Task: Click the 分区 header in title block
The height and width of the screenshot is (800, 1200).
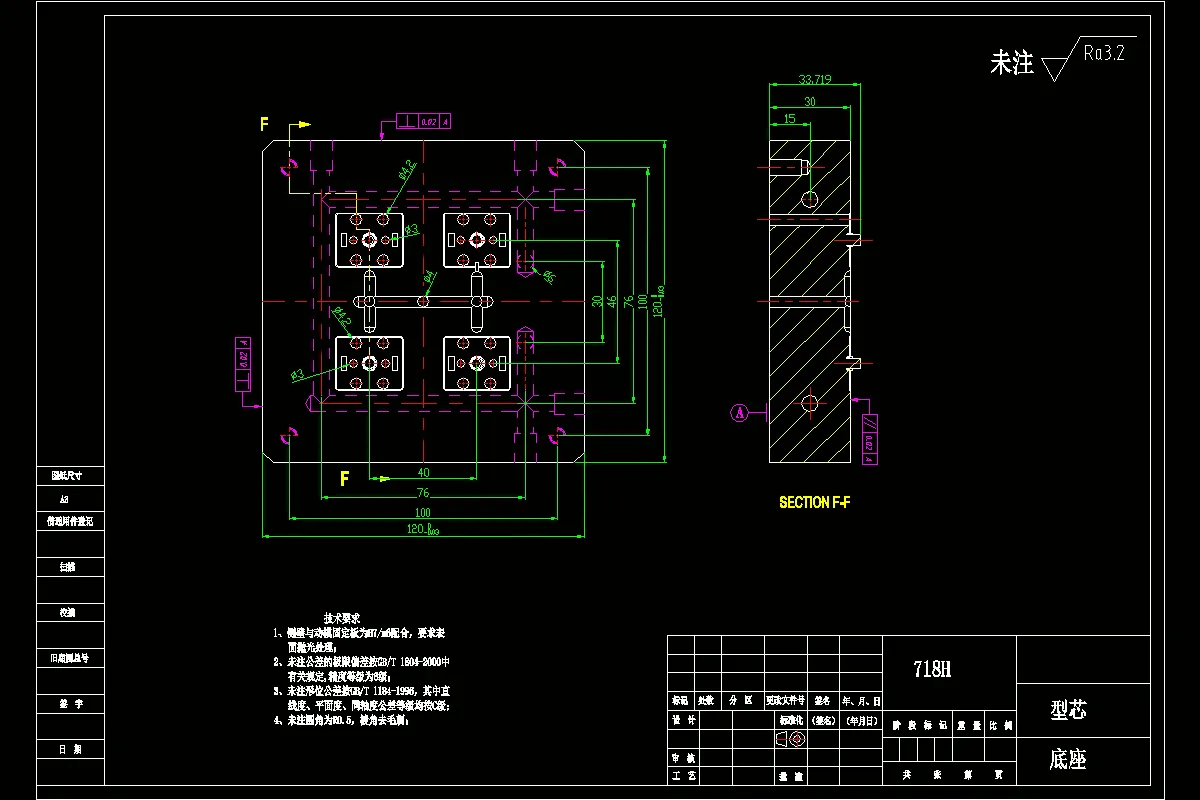Action: tap(741, 701)
